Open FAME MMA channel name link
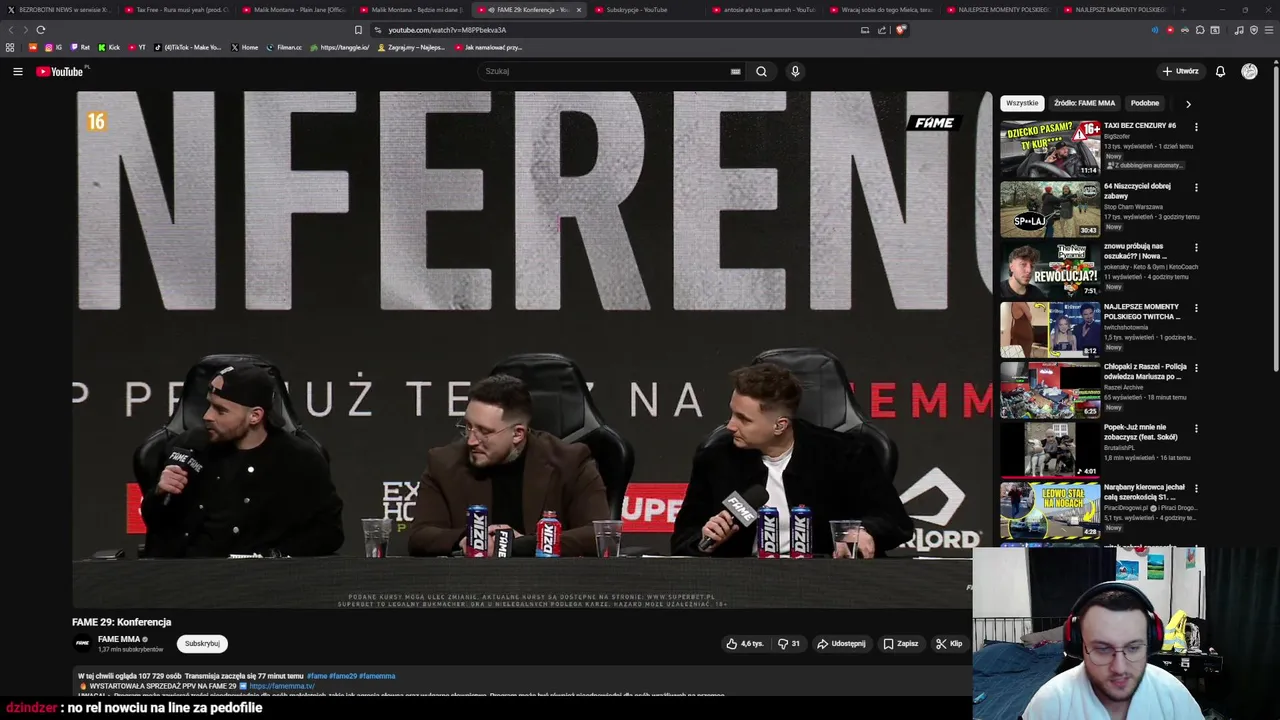This screenshot has height=720, width=1280. tap(119, 639)
